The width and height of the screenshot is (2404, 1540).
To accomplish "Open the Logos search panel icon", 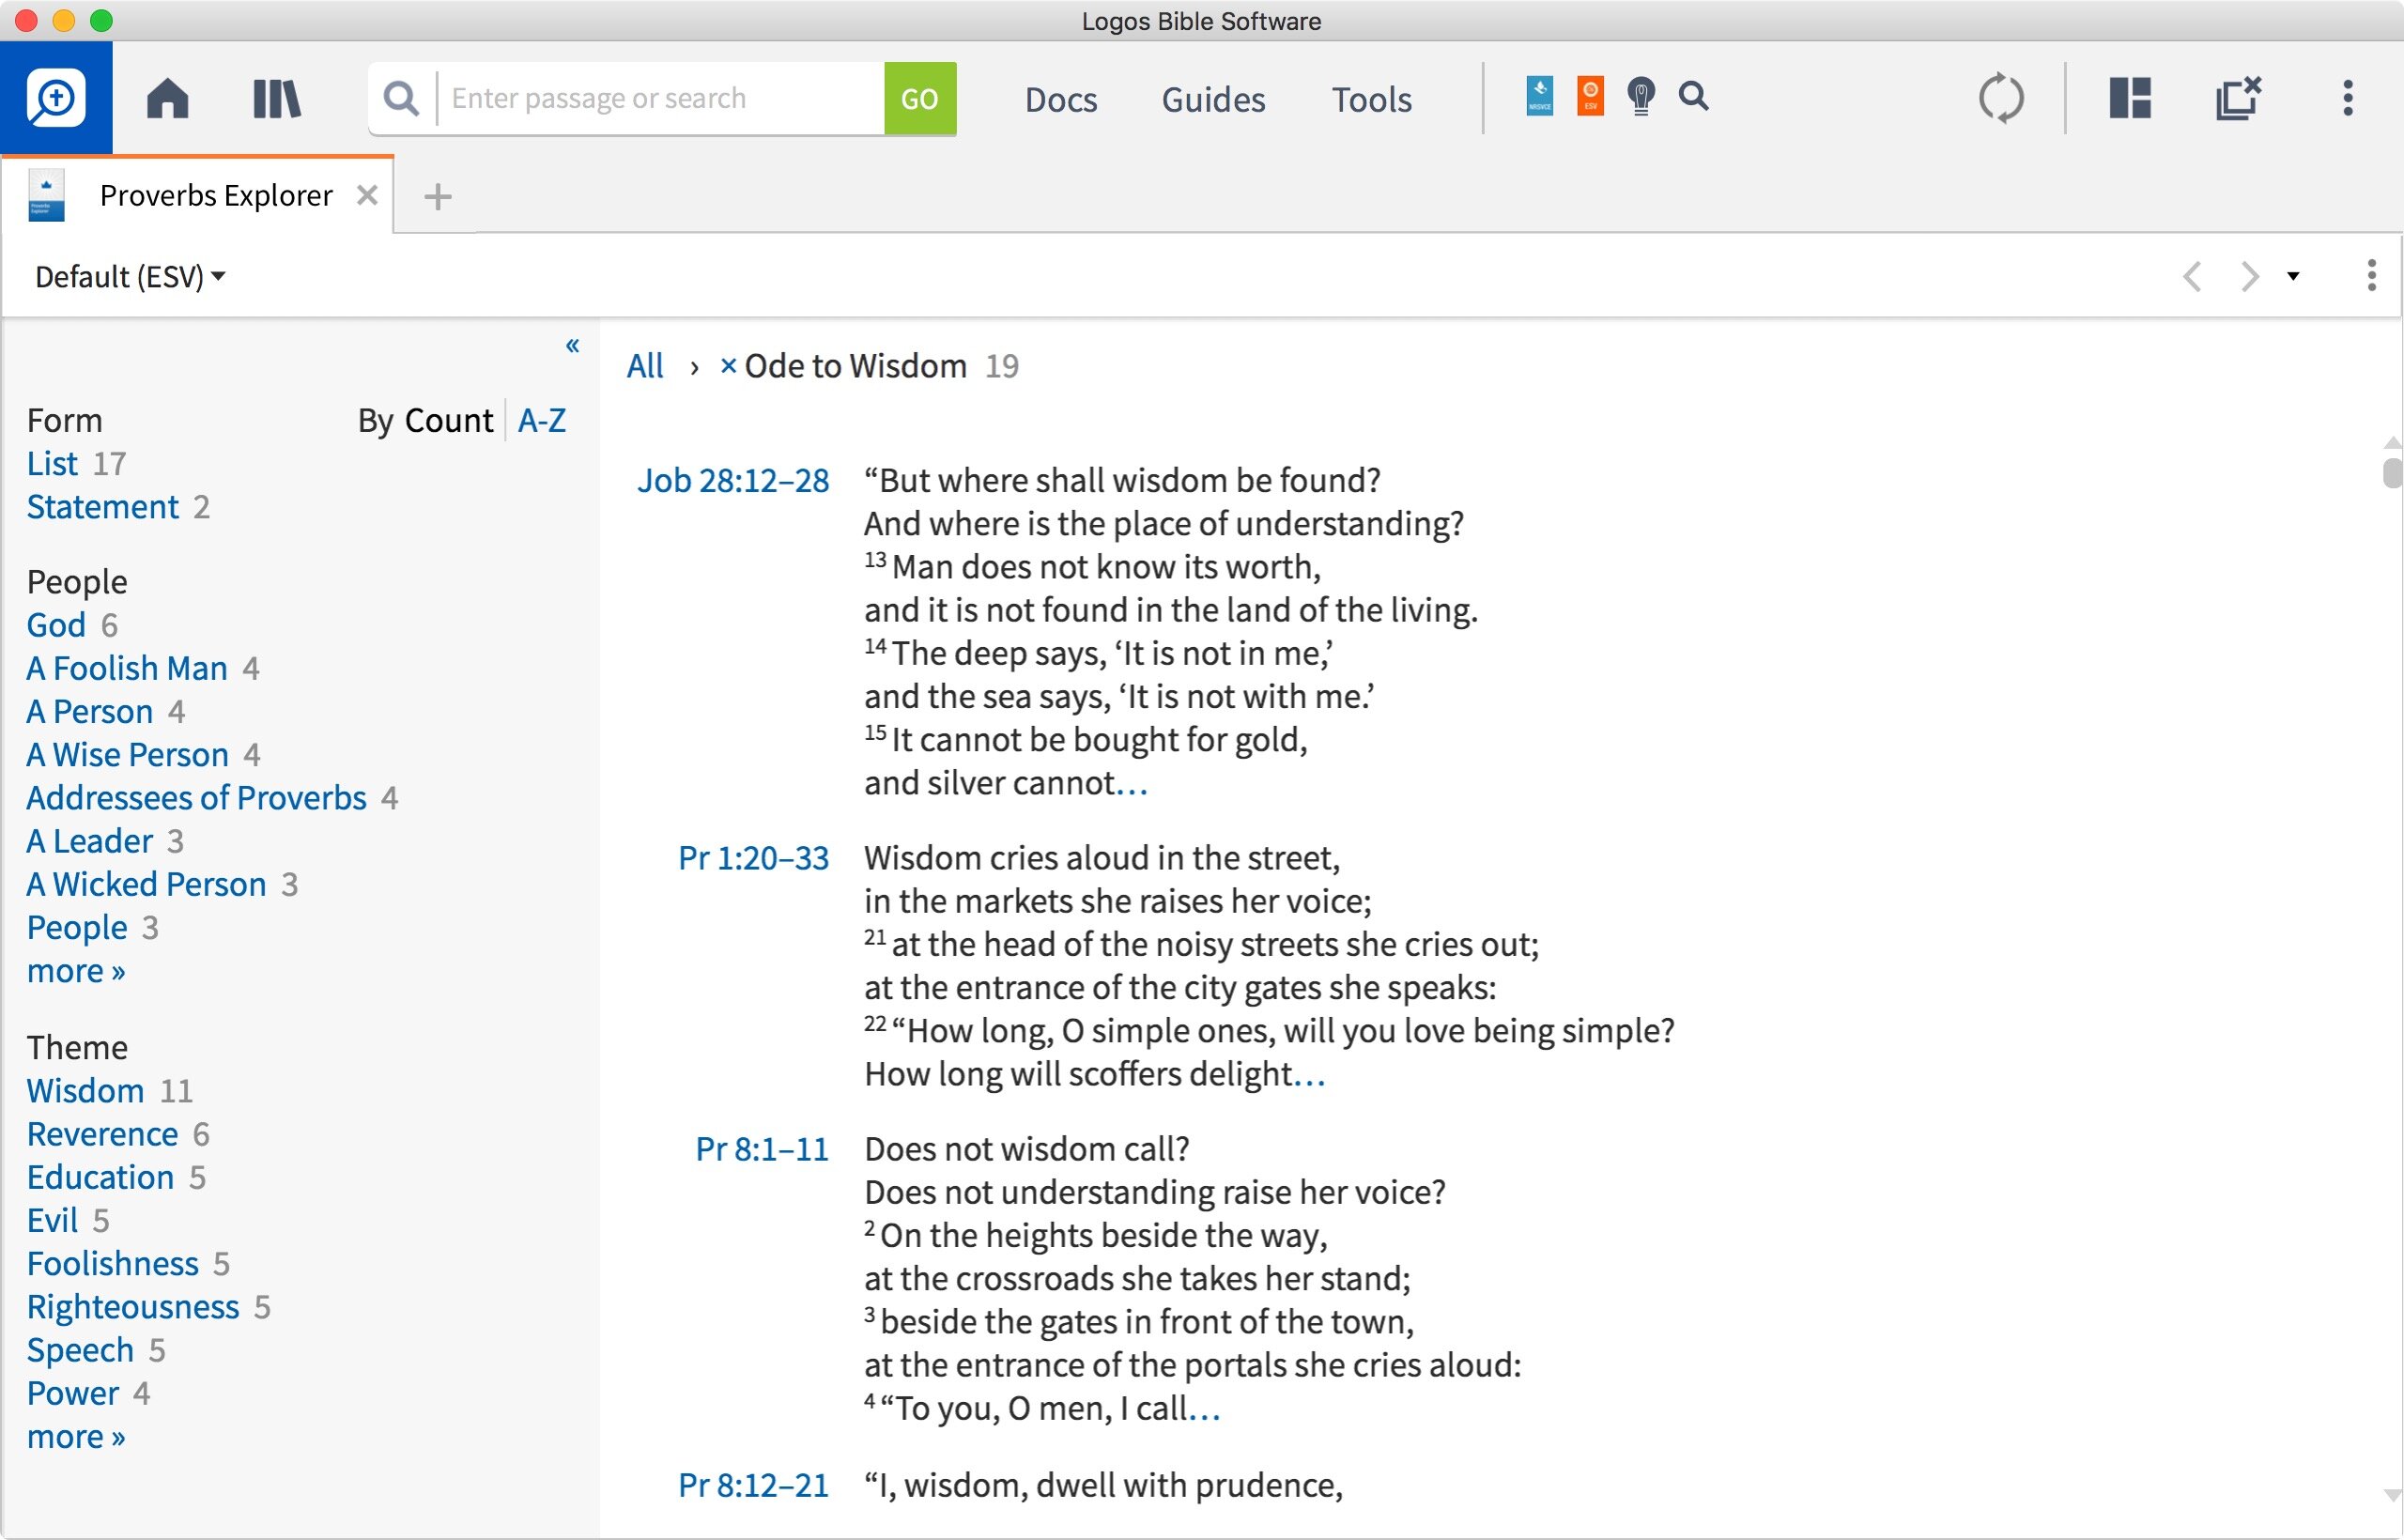I will 56,98.
